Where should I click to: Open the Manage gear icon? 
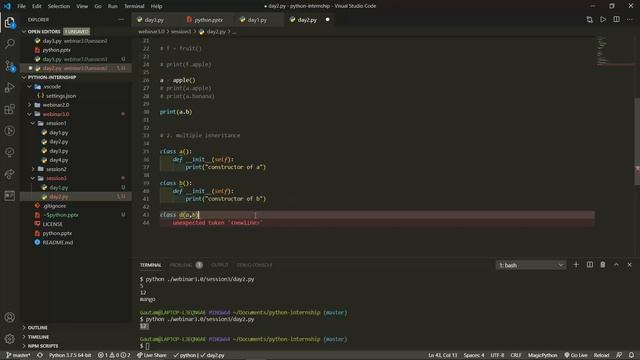[10, 338]
